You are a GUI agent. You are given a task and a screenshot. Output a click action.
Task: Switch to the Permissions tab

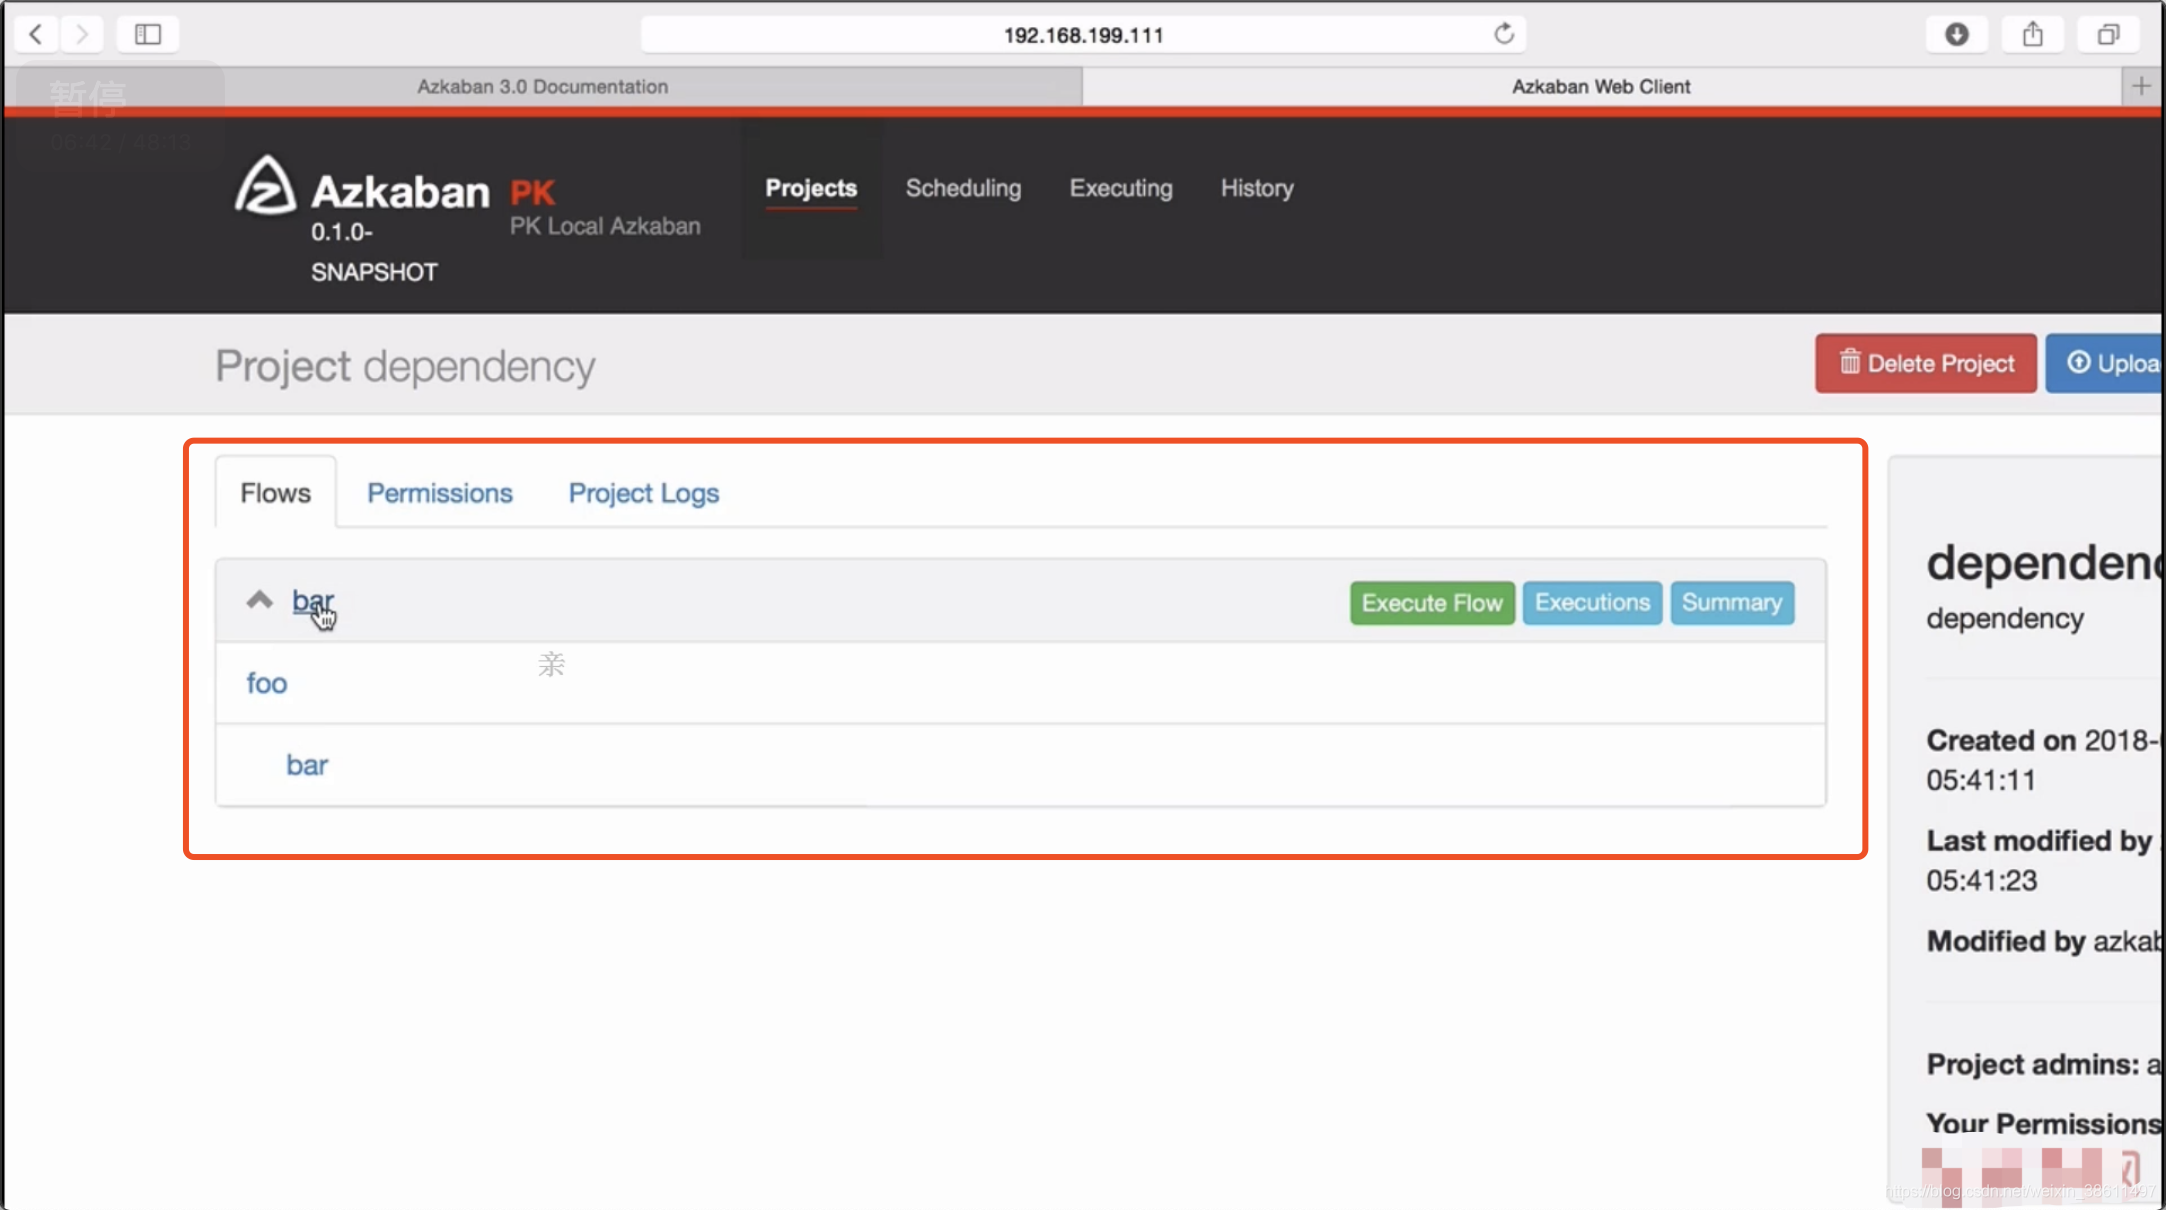pyautogui.click(x=437, y=491)
